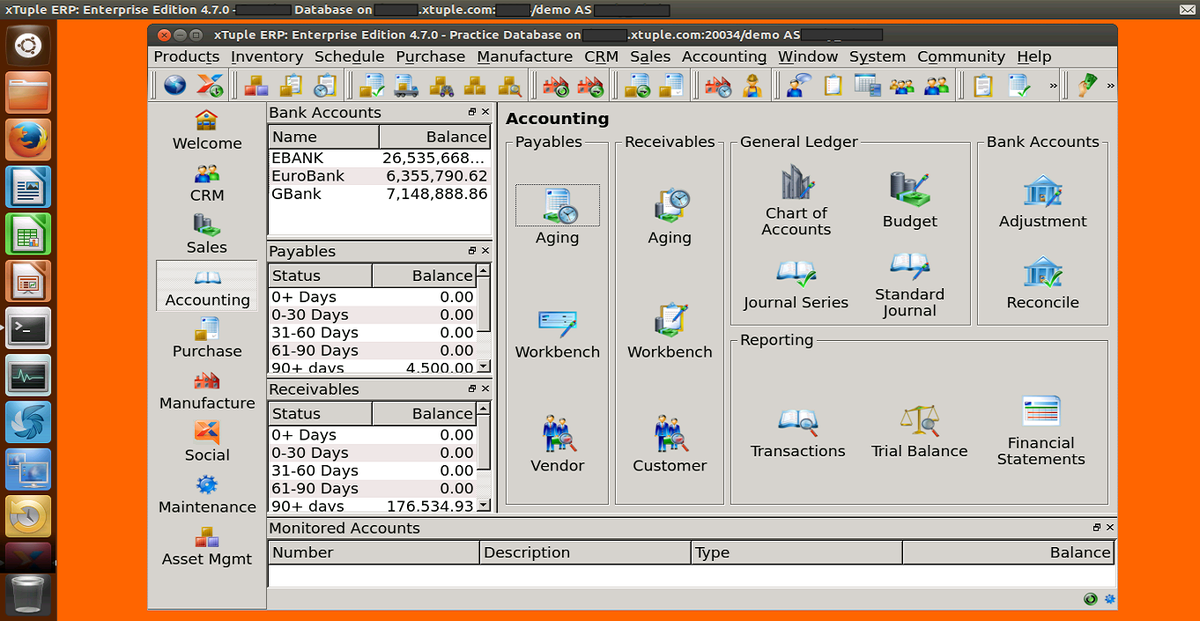Open the Ubuntu Dash search button
The image size is (1200, 621).
[28, 45]
